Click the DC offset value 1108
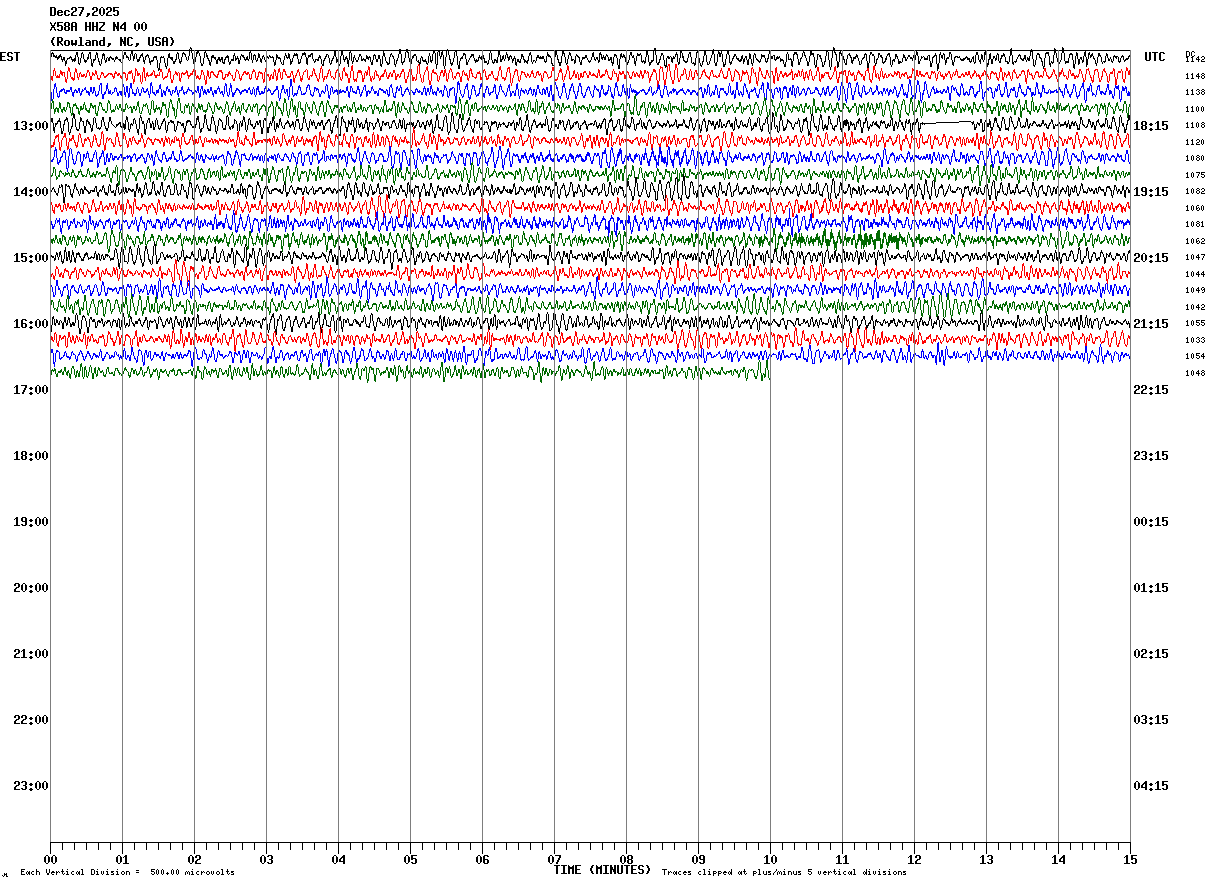The width and height of the screenshot is (1210, 886). tap(1195, 125)
